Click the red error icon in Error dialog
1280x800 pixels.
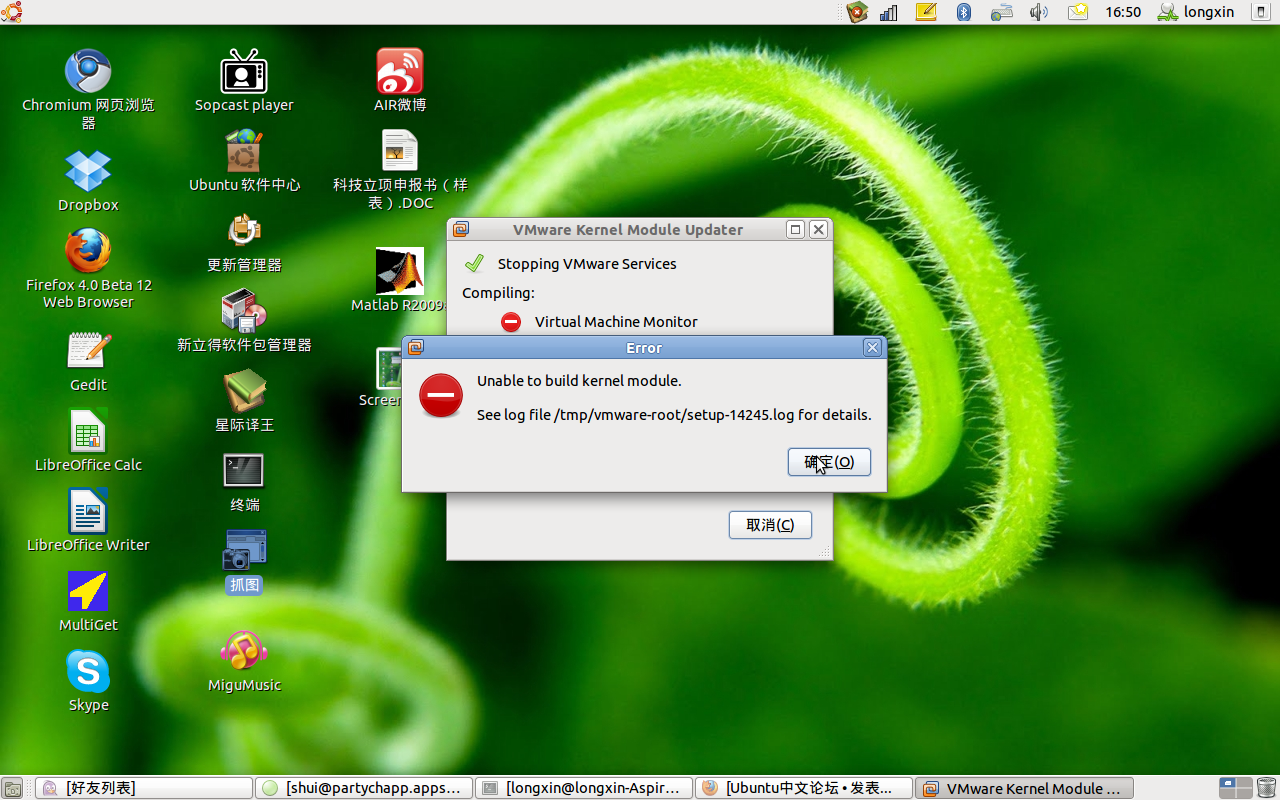[x=441, y=396]
